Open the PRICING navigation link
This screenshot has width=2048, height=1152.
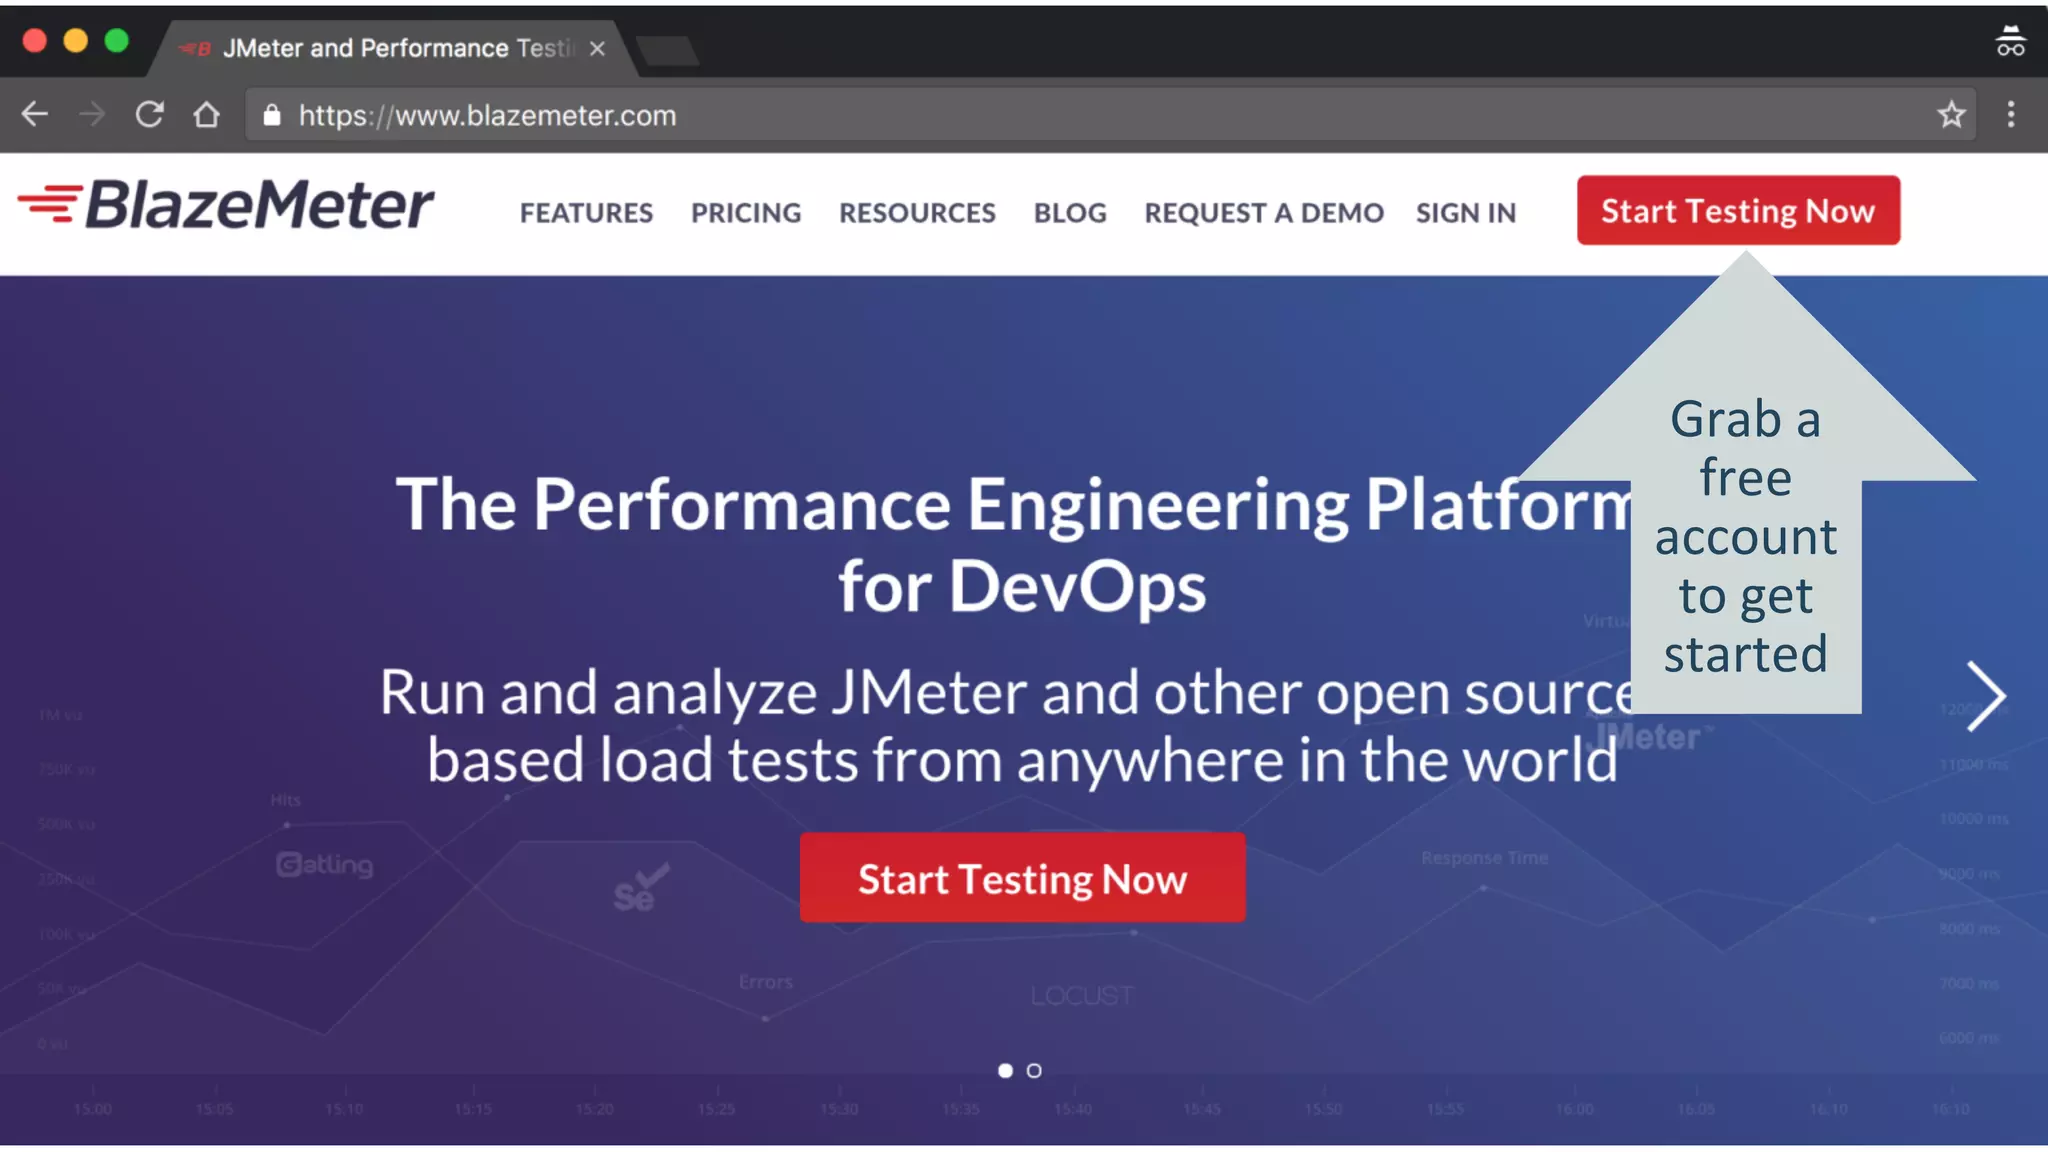click(x=746, y=213)
